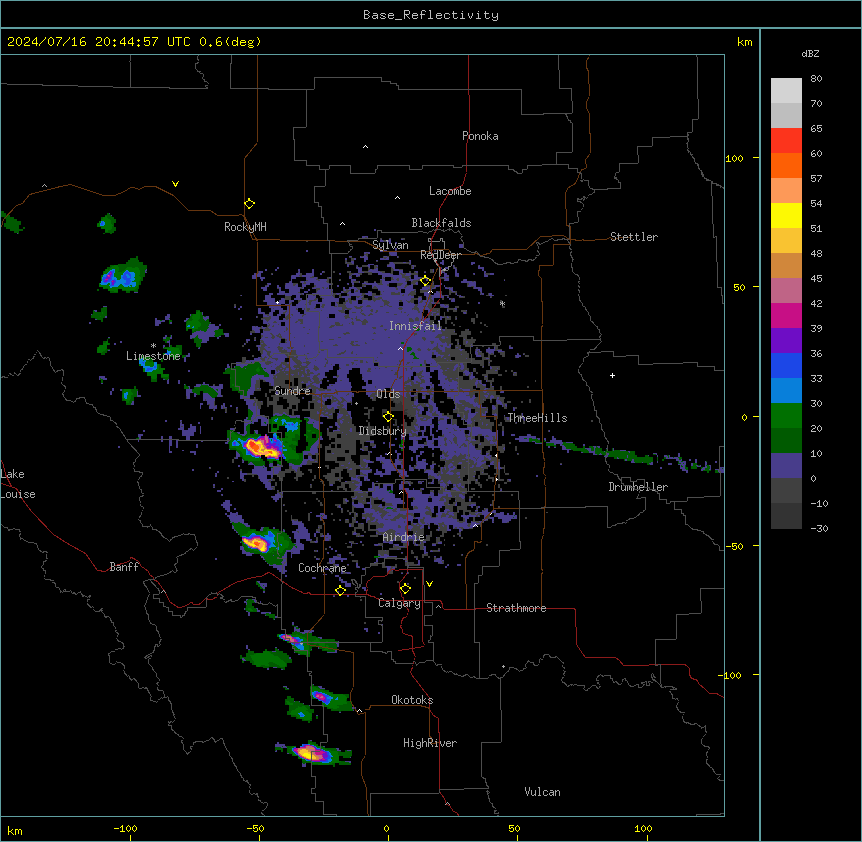Pick the bright yellow swatch in dBZ legend
Image resolution: width=862 pixels, height=842 pixels.
click(786, 215)
